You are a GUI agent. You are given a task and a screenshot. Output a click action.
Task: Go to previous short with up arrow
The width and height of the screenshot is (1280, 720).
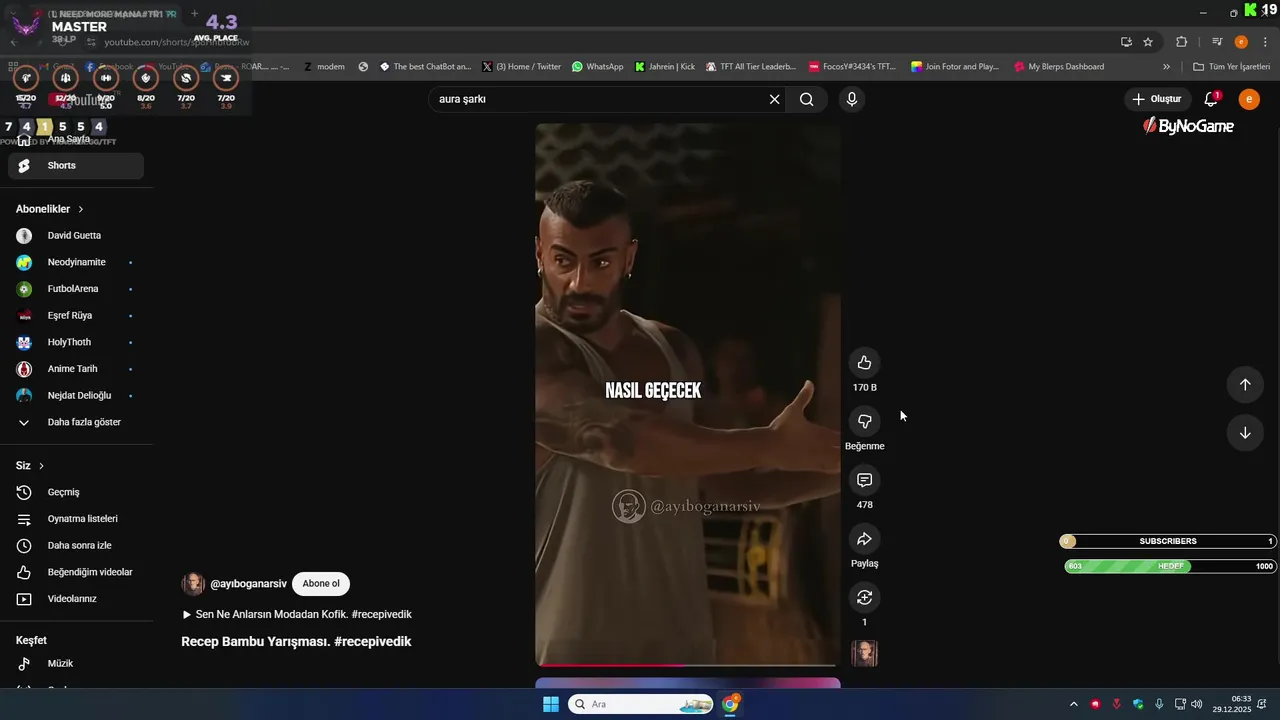1245,385
